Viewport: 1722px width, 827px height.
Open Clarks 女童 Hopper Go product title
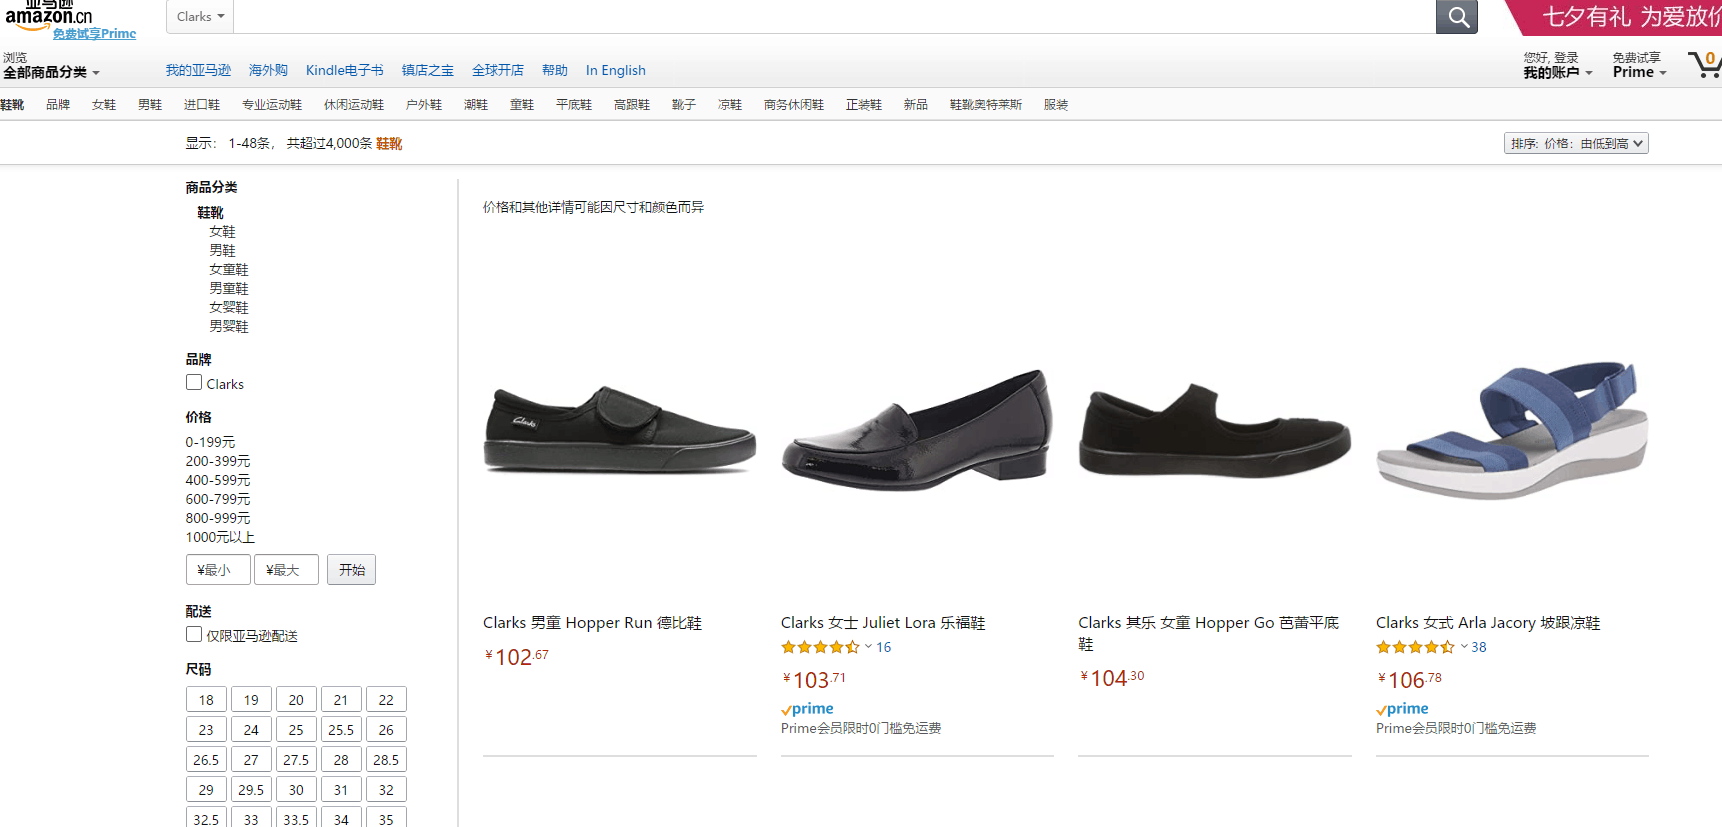point(1208,633)
